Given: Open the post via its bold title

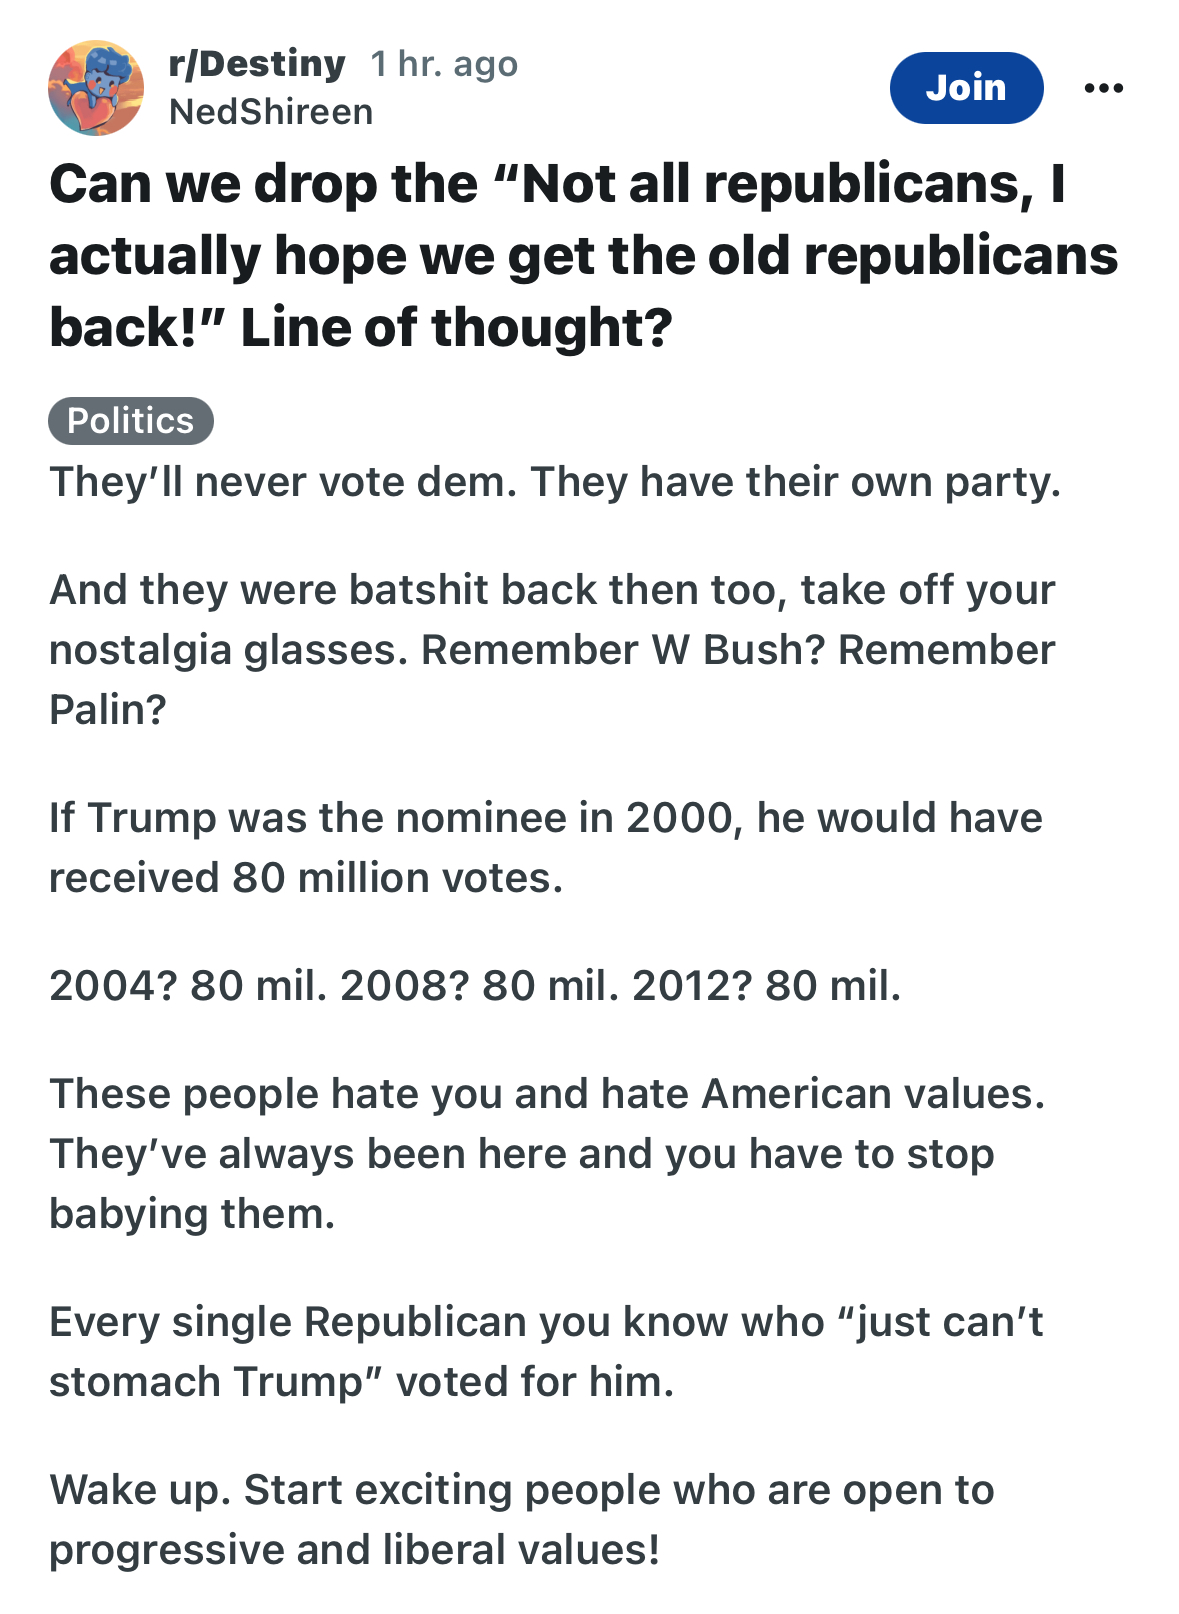Looking at the screenshot, I should [583, 256].
